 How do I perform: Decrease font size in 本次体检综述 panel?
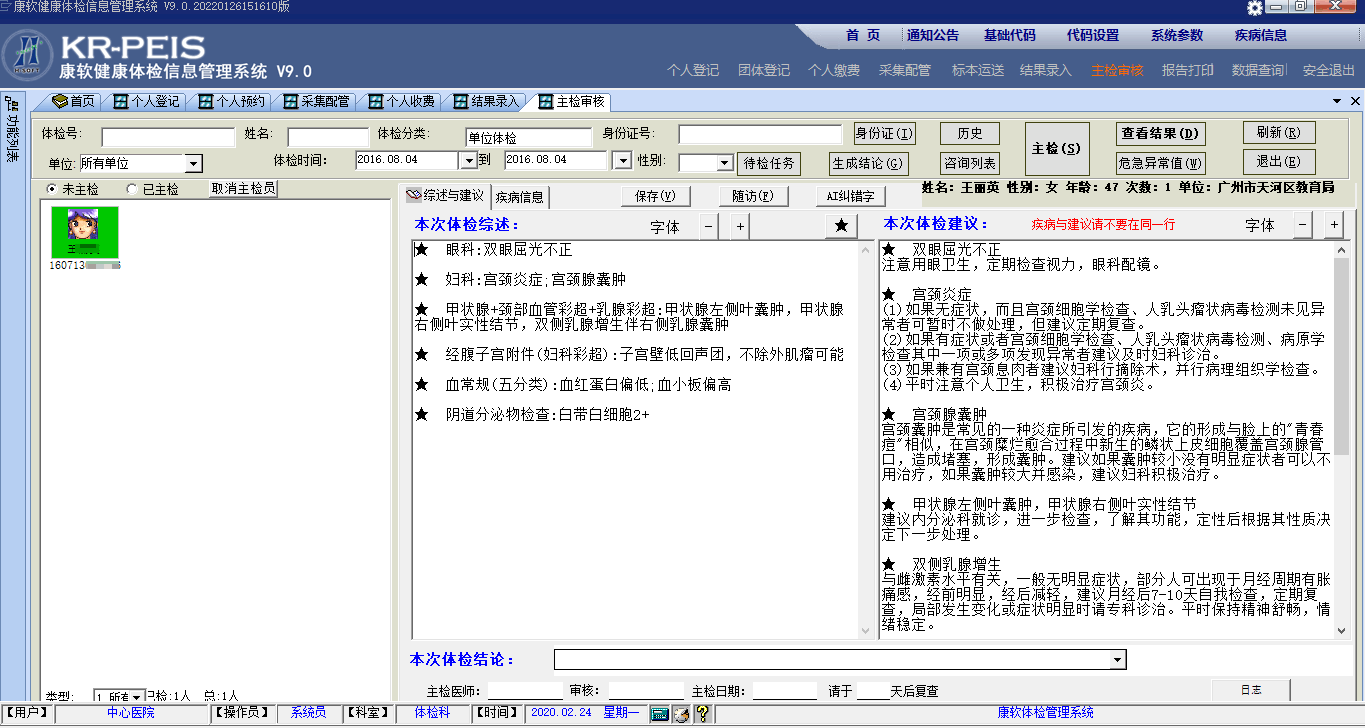708,227
